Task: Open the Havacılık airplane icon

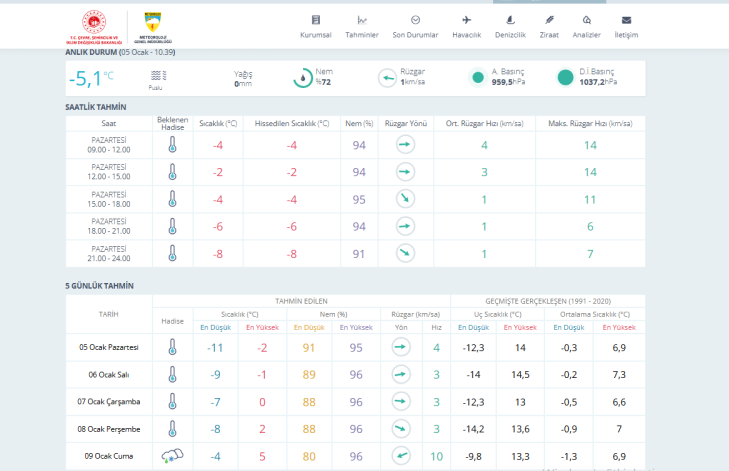Action: point(466,20)
